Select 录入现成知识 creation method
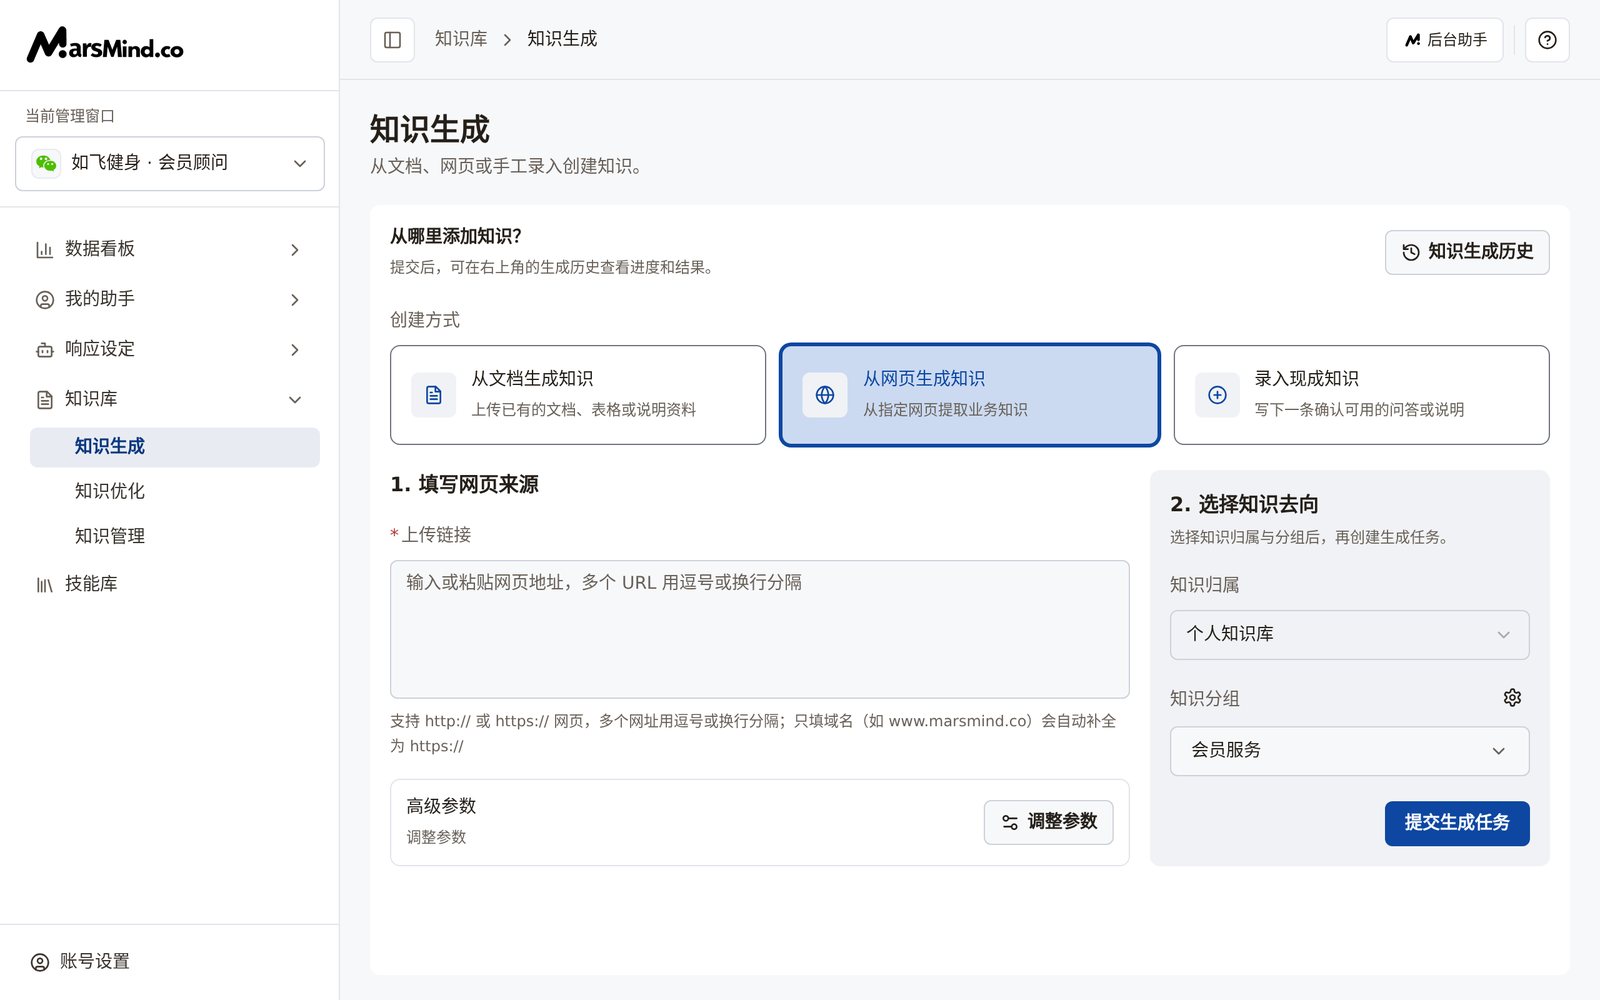The image size is (1600, 1000). [x=1361, y=395]
